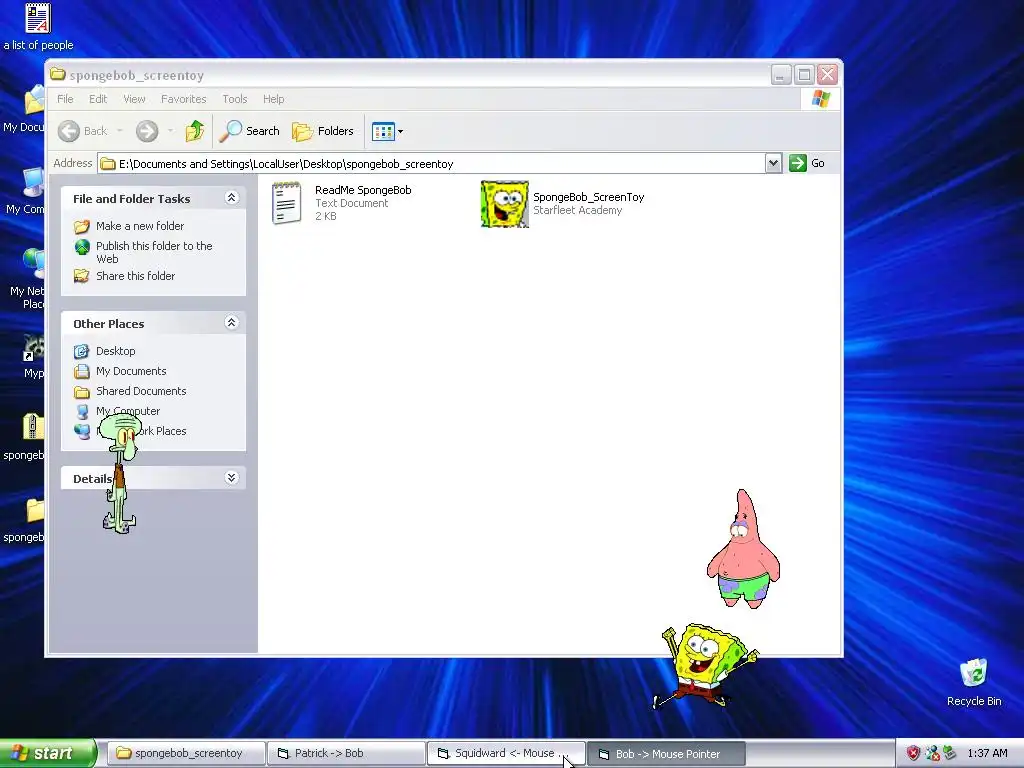
Task: Click the Publish to Web globe icon
Action: click(82, 247)
